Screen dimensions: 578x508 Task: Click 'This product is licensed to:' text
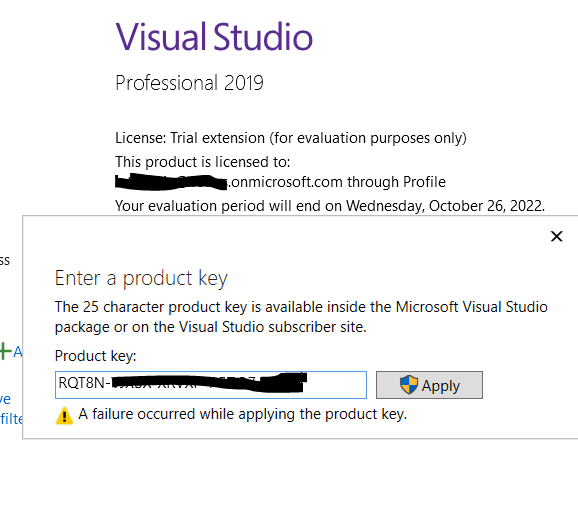203,162
